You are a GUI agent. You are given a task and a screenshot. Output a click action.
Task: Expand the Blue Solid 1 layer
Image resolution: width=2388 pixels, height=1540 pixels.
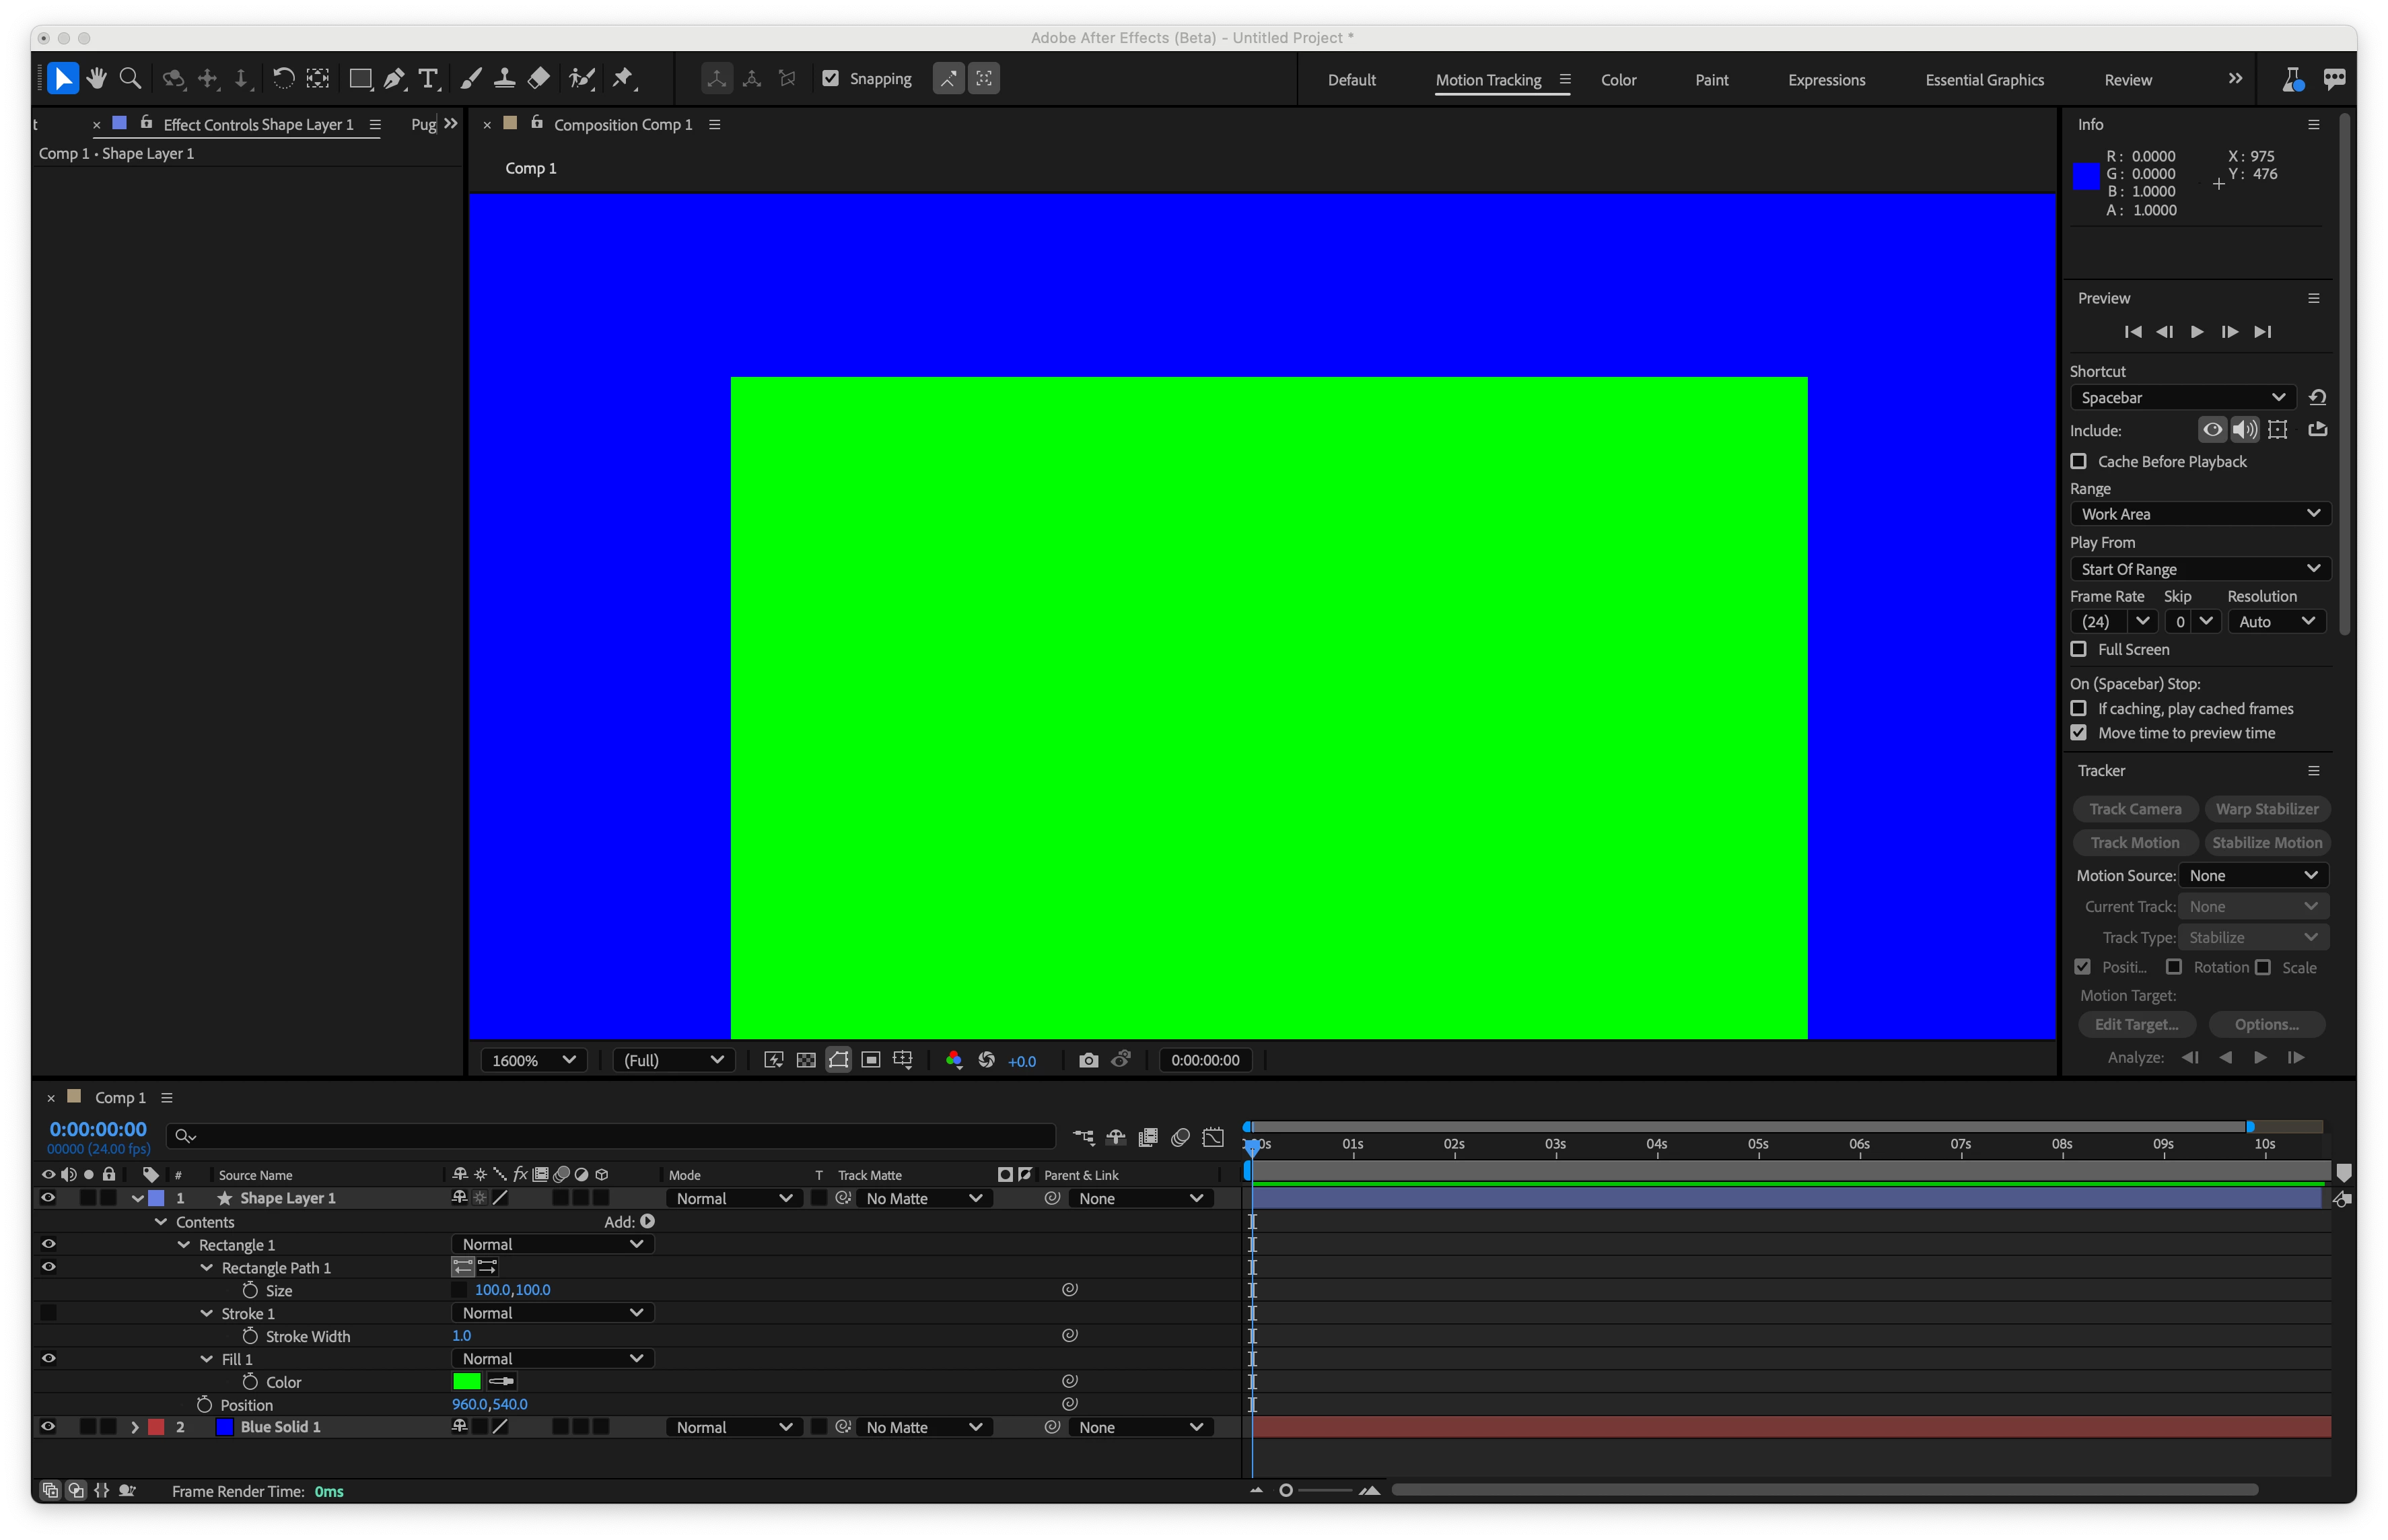pyautogui.click(x=135, y=1427)
